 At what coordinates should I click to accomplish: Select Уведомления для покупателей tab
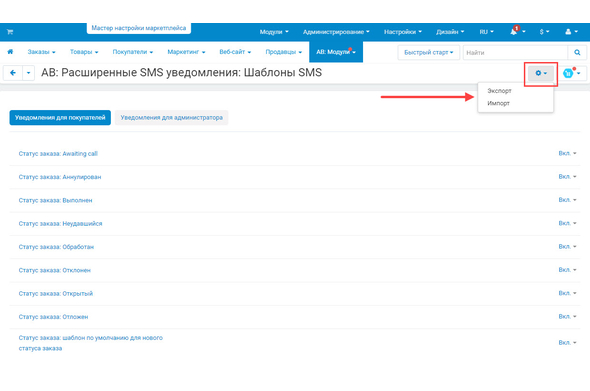(60, 117)
